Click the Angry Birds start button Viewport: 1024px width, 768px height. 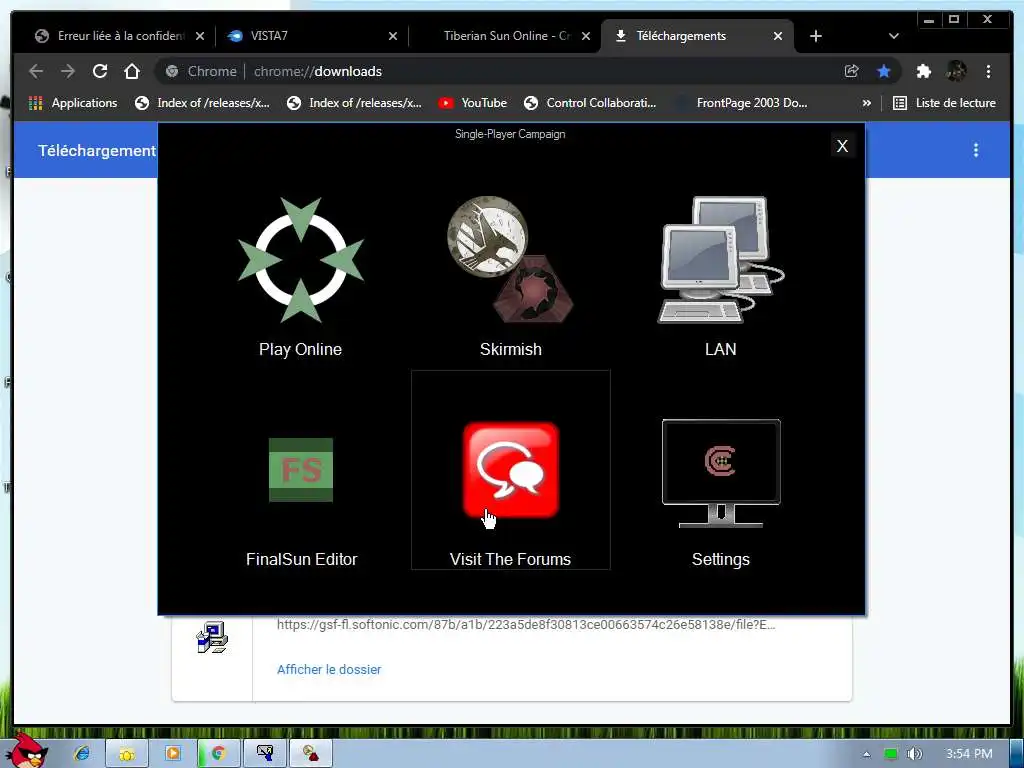[26, 752]
